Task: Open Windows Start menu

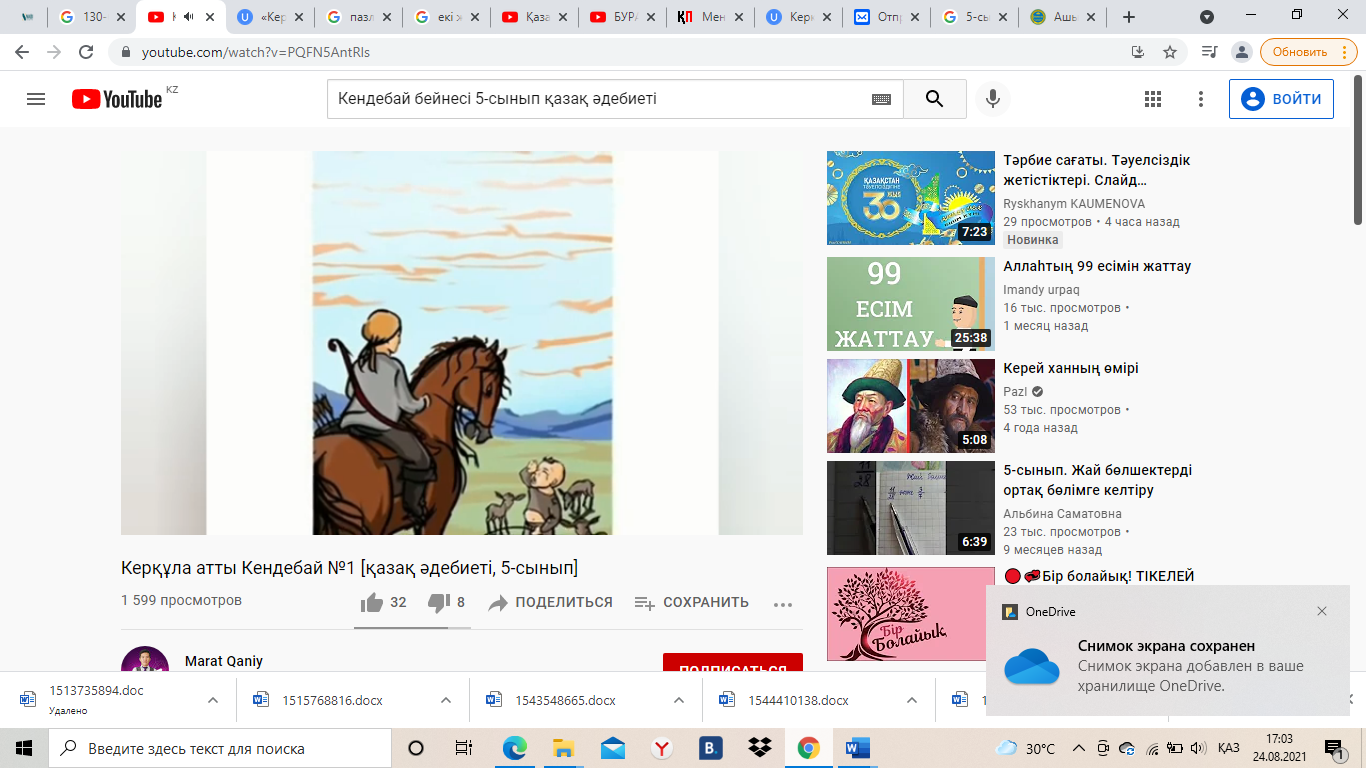Action: (x=24, y=748)
